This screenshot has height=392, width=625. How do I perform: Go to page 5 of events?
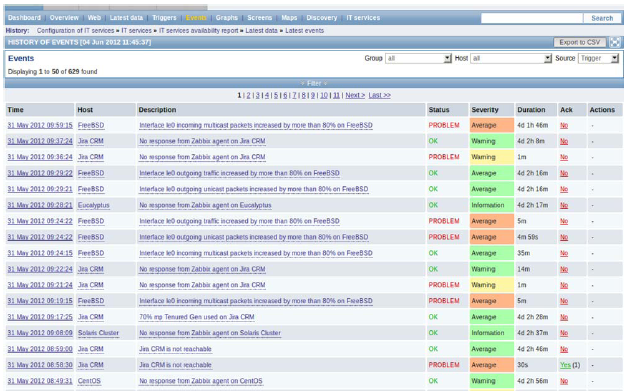click(x=276, y=95)
